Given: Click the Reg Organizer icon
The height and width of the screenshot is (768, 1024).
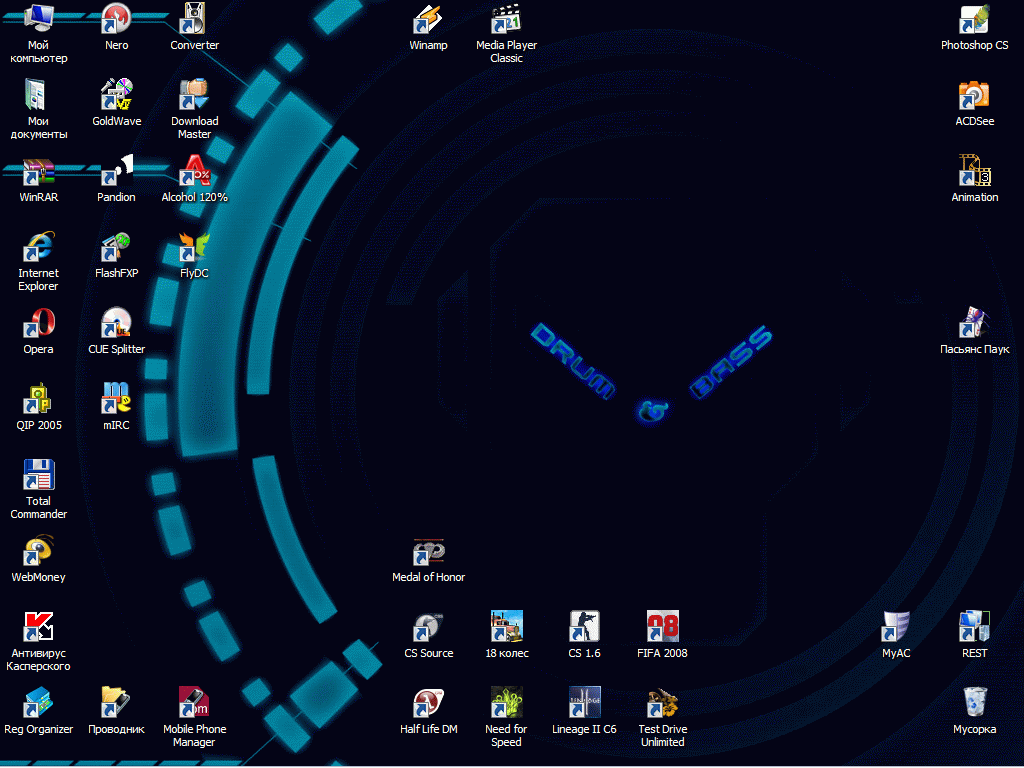Looking at the screenshot, I should [39, 703].
